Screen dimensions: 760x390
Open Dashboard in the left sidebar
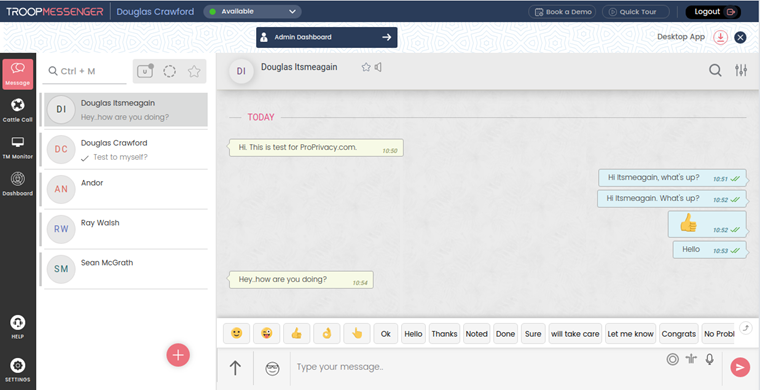18,184
